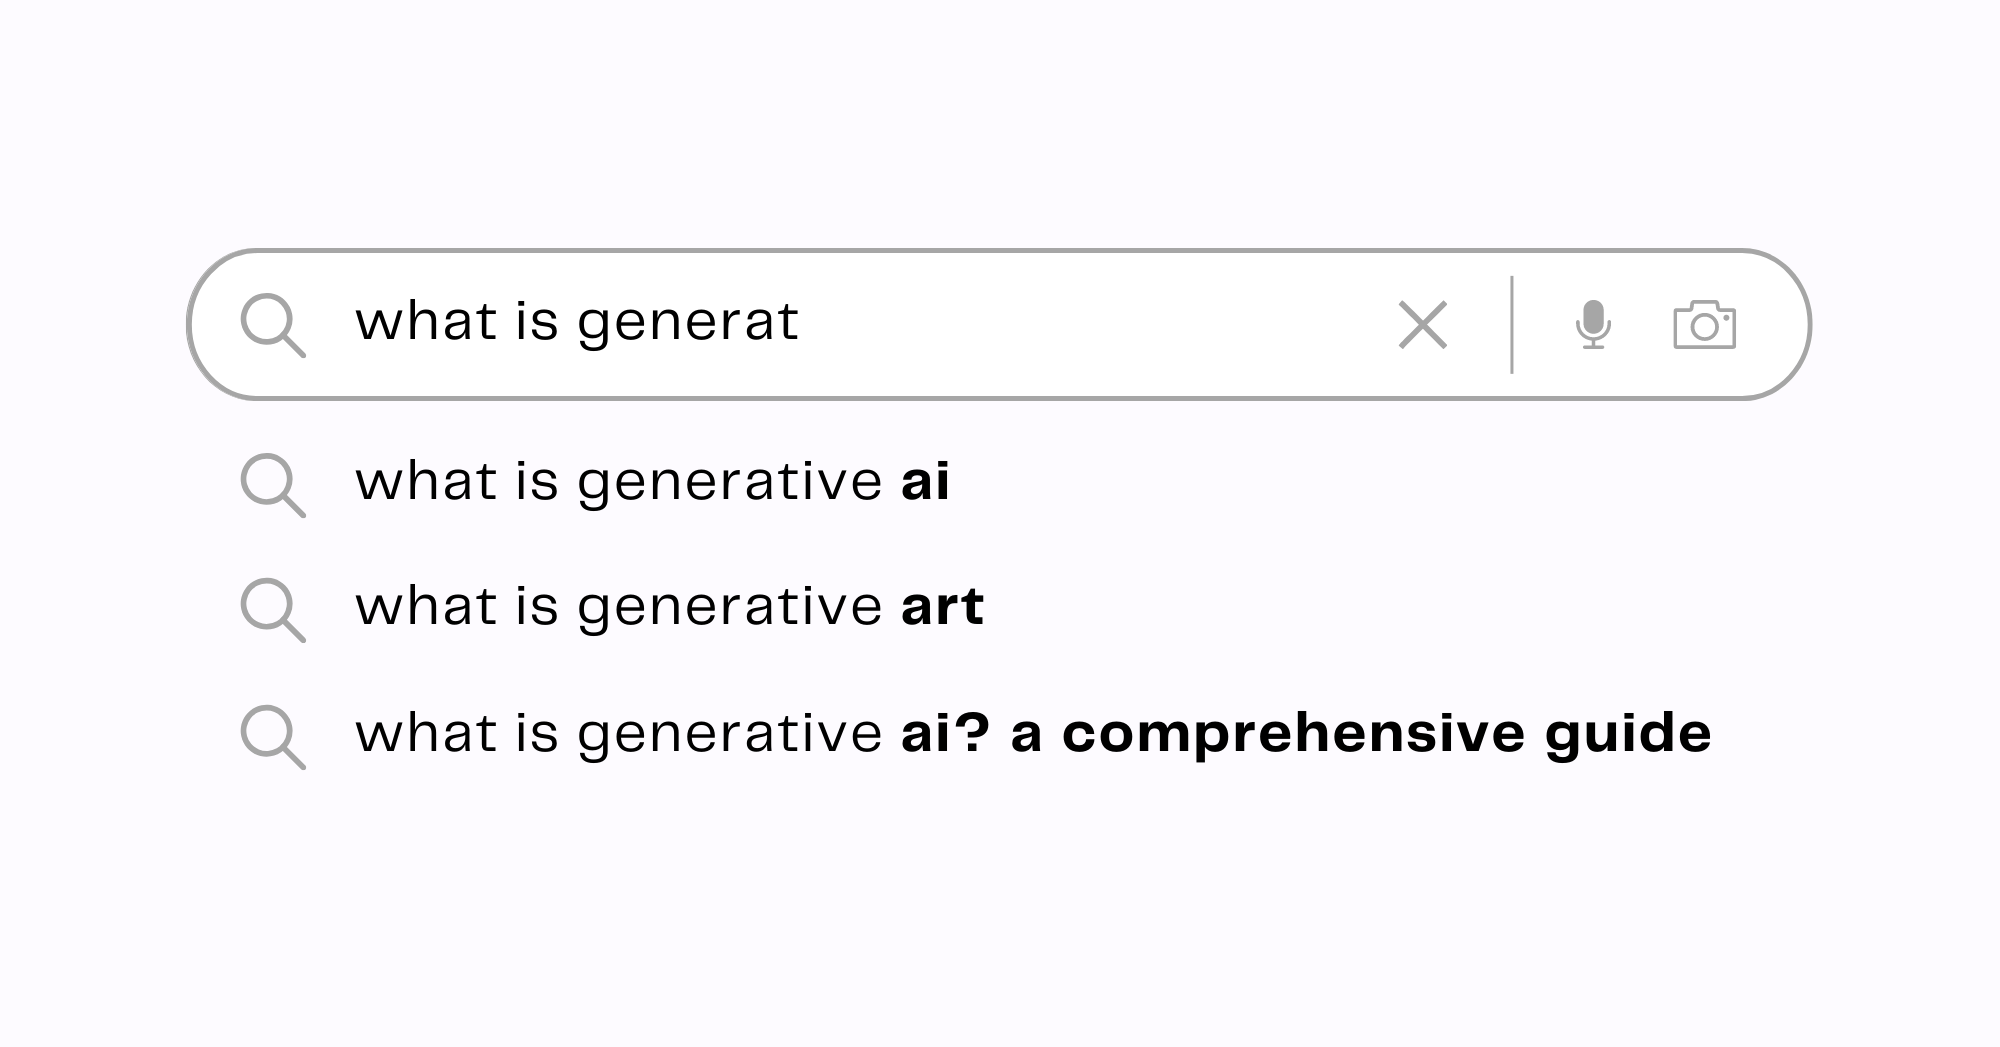This screenshot has height=1047, width=2000.
Task: Click the magnifier icon beside the comprehensive guide suggestion
Action: (272, 733)
